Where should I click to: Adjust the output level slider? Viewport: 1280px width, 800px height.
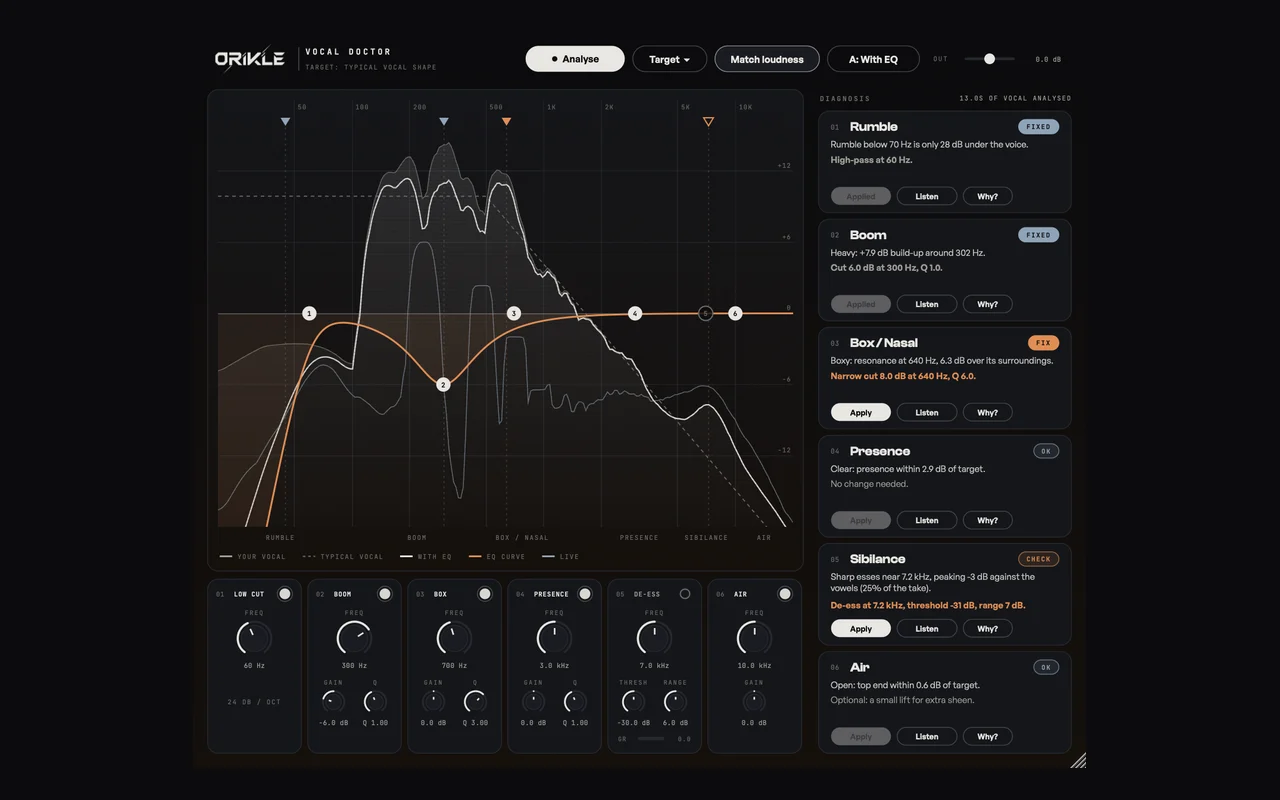(x=989, y=59)
